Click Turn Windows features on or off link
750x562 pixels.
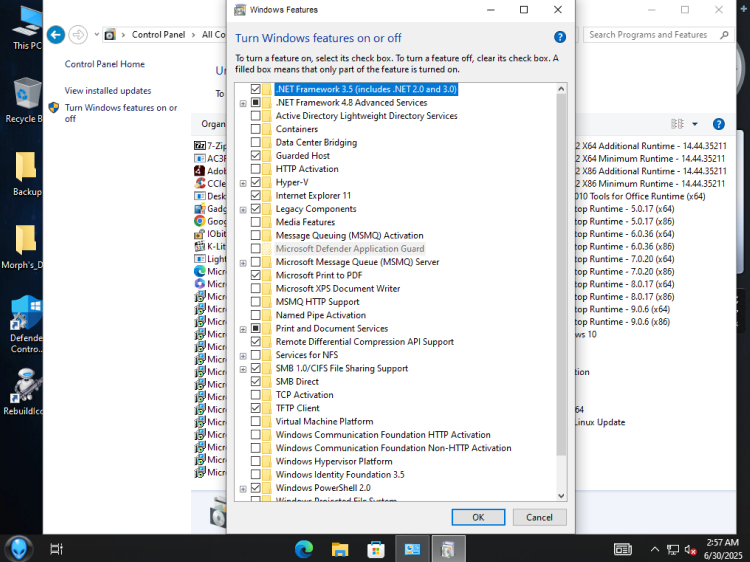(121, 113)
